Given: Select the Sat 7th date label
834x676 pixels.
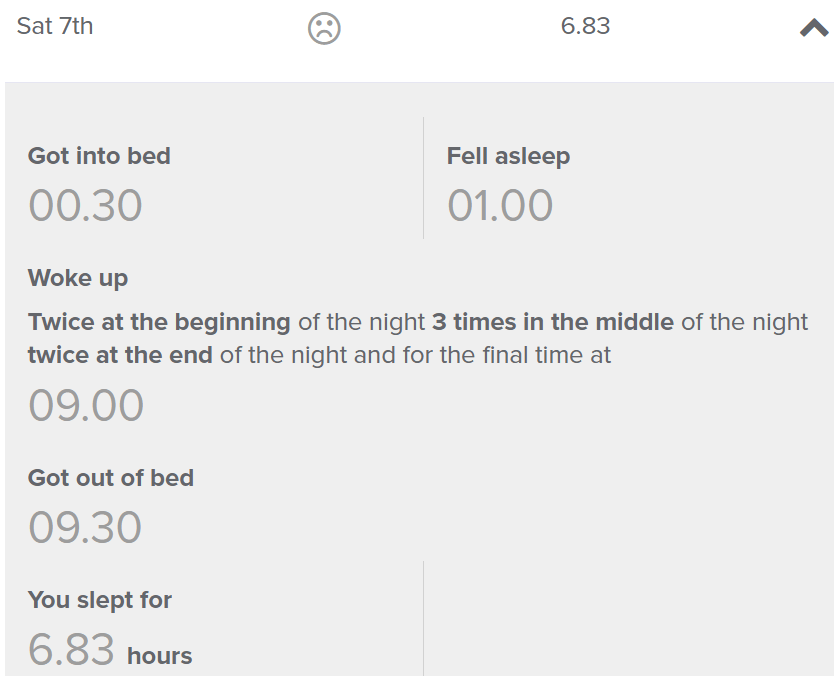Looking at the screenshot, I should point(55,27).
